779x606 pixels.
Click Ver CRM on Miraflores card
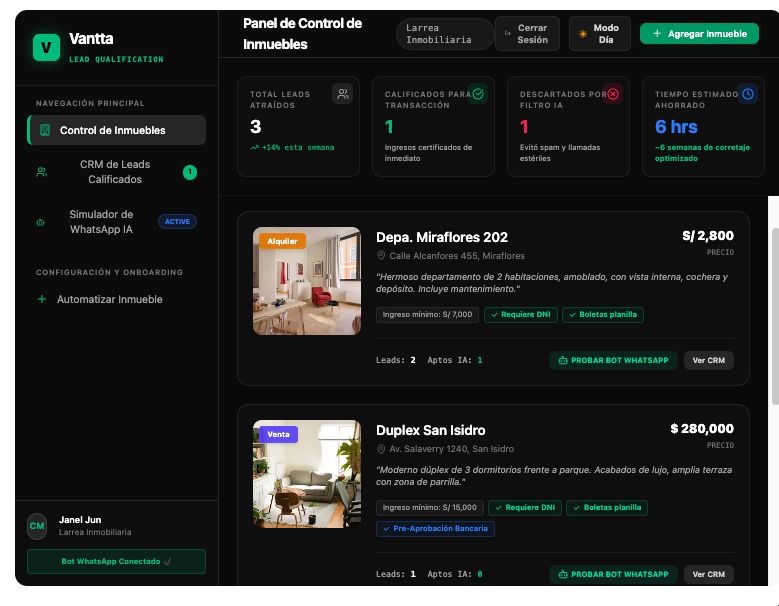(709, 361)
